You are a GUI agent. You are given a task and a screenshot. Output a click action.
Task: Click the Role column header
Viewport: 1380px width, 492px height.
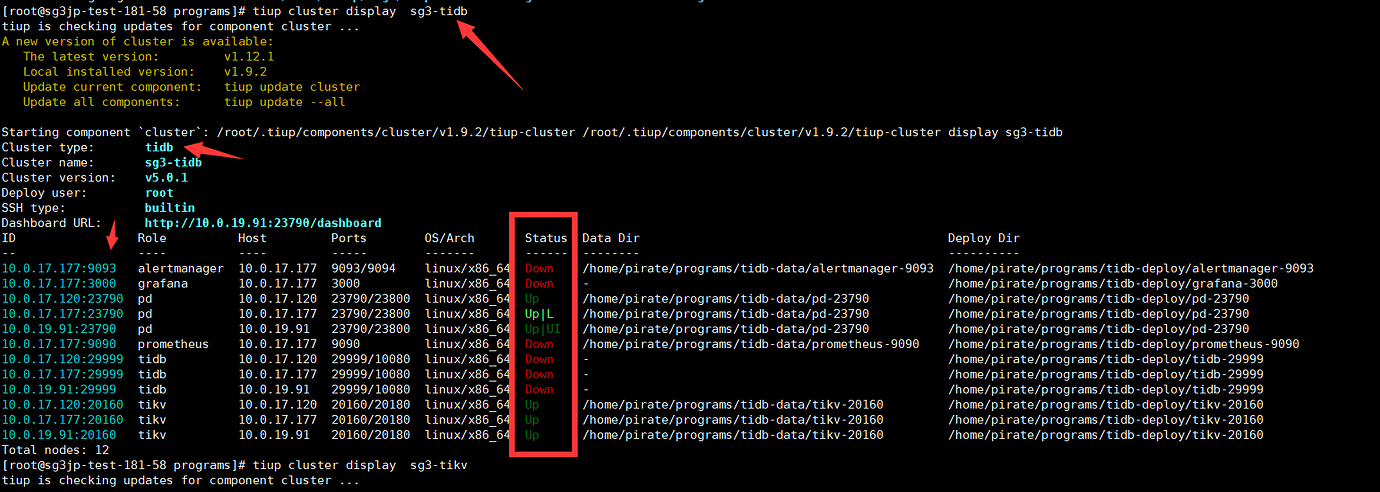pyautogui.click(x=152, y=238)
